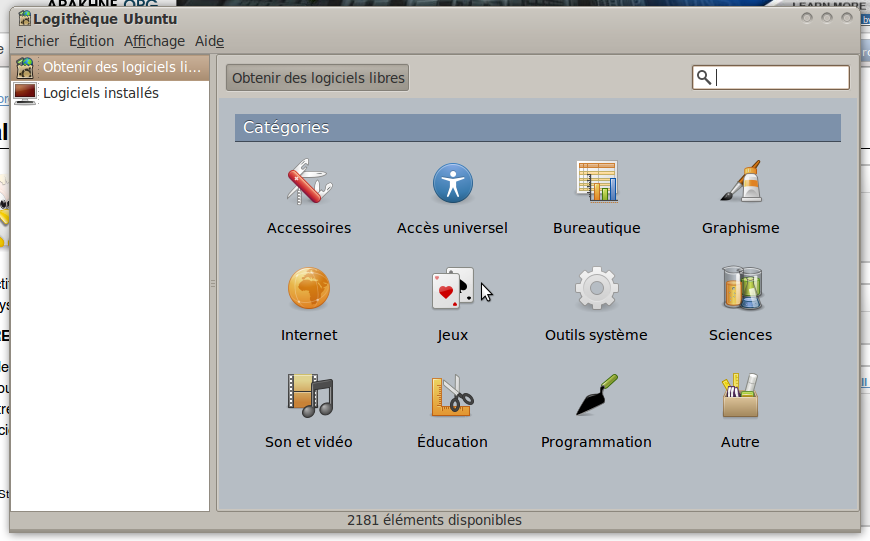Click the Graphisme label
The image size is (870, 541).
(741, 228)
